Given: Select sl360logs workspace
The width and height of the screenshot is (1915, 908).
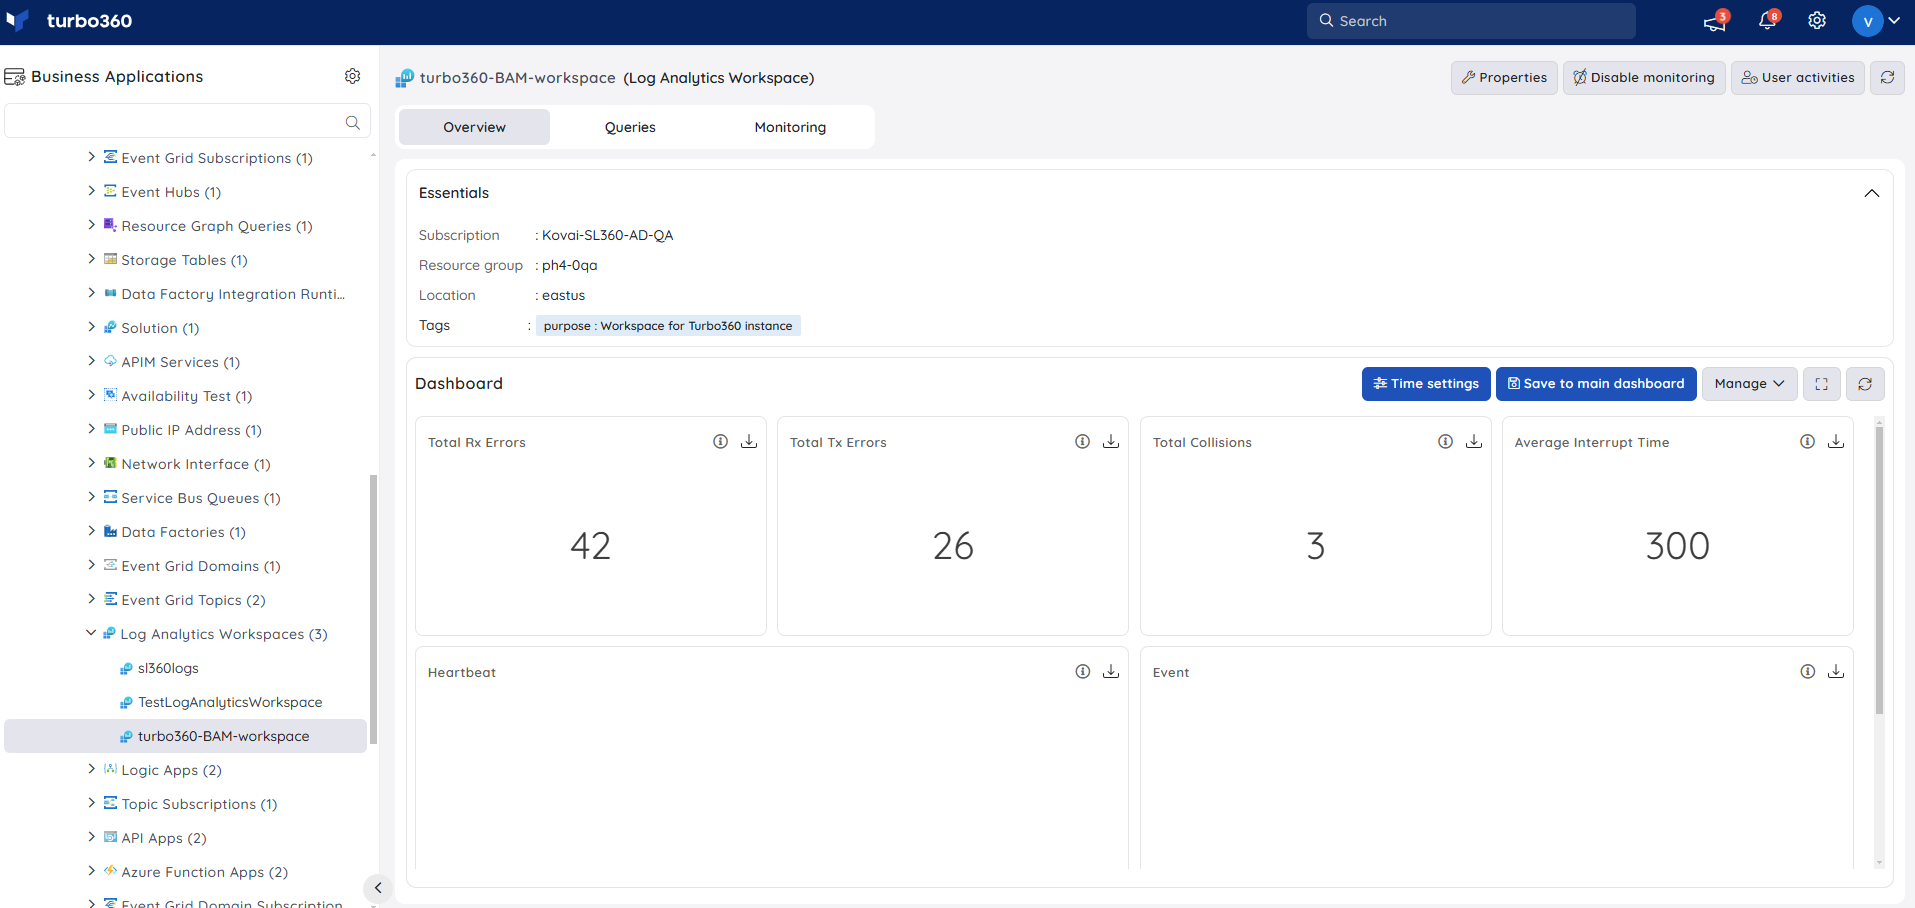Looking at the screenshot, I should (168, 668).
